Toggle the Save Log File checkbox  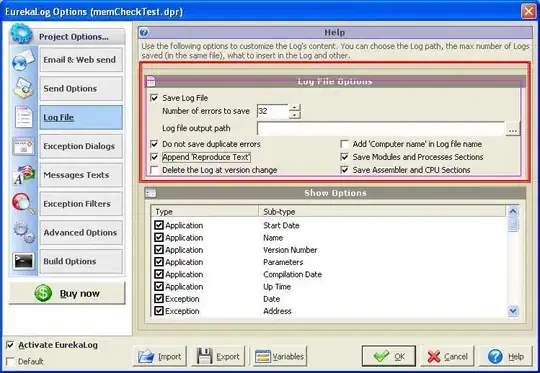click(154, 98)
